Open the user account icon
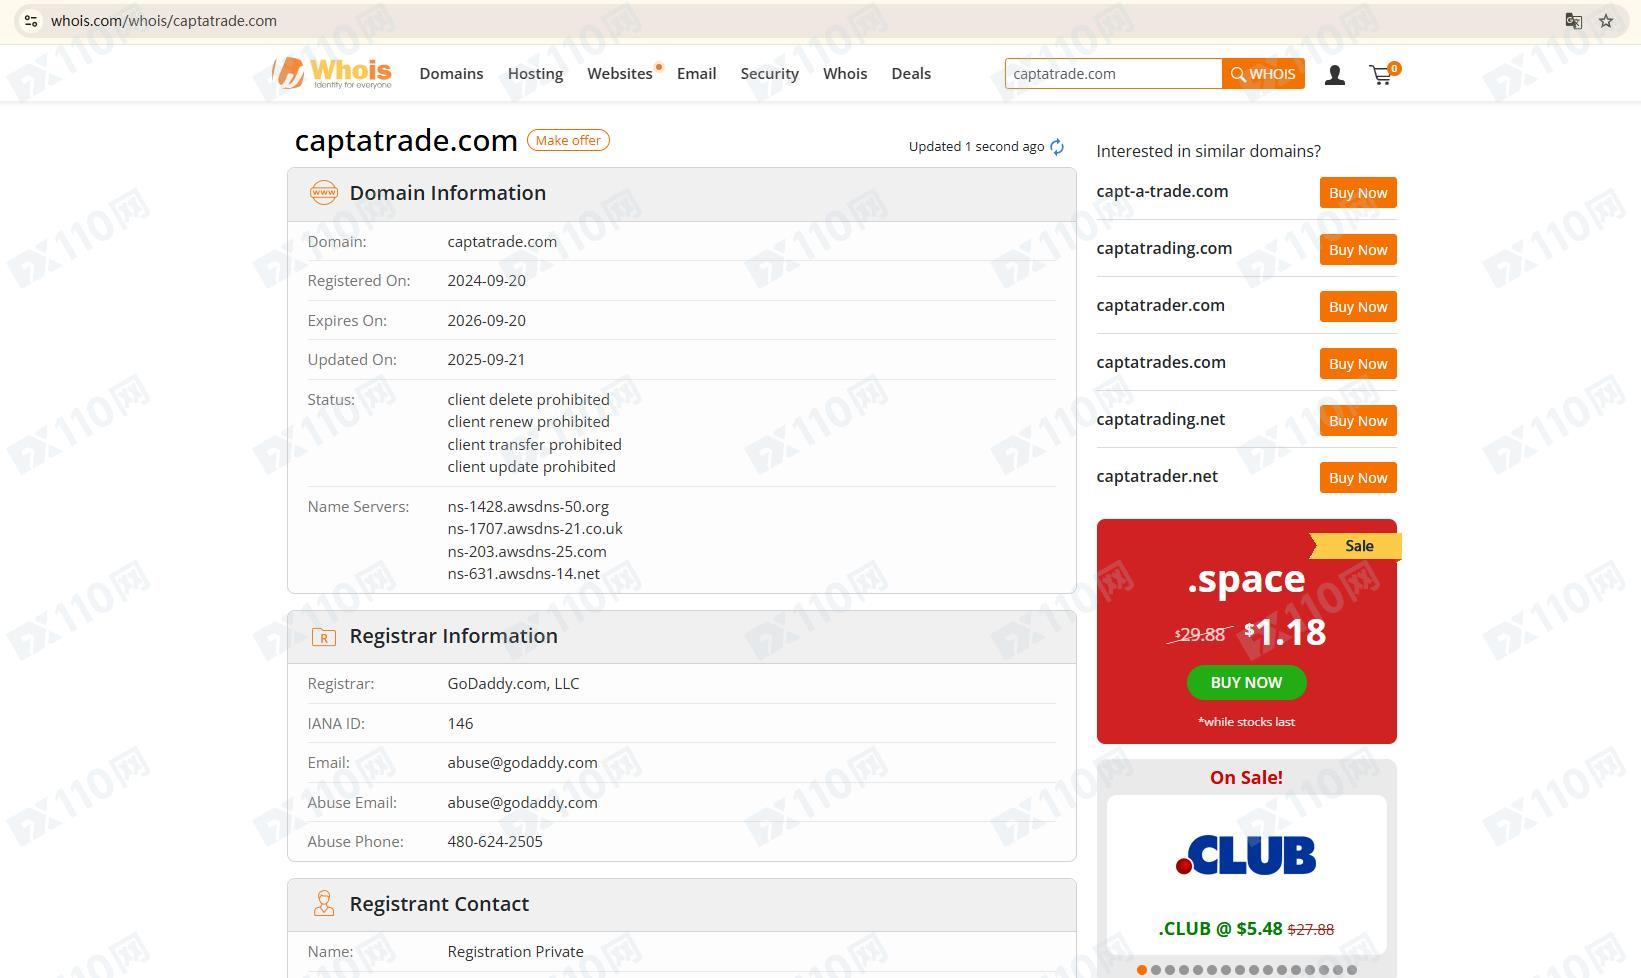The width and height of the screenshot is (1641, 978). (x=1334, y=75)
